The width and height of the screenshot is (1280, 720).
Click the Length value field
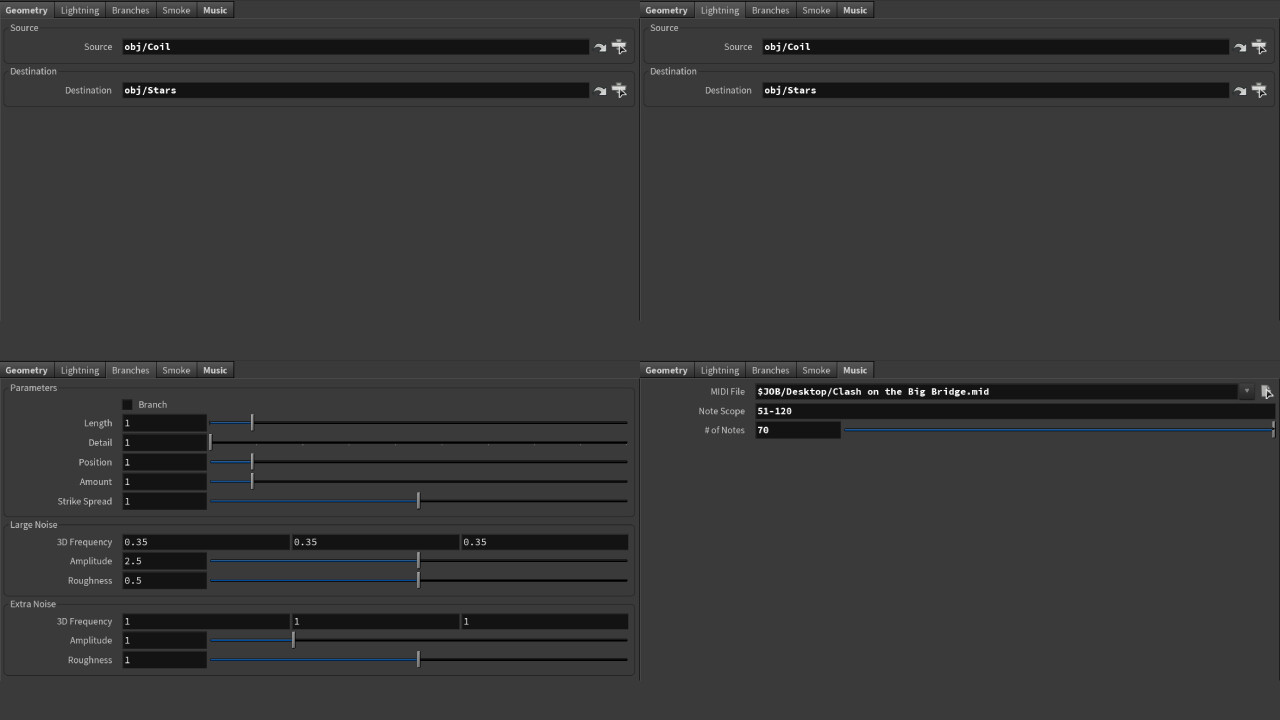[164, 423]
